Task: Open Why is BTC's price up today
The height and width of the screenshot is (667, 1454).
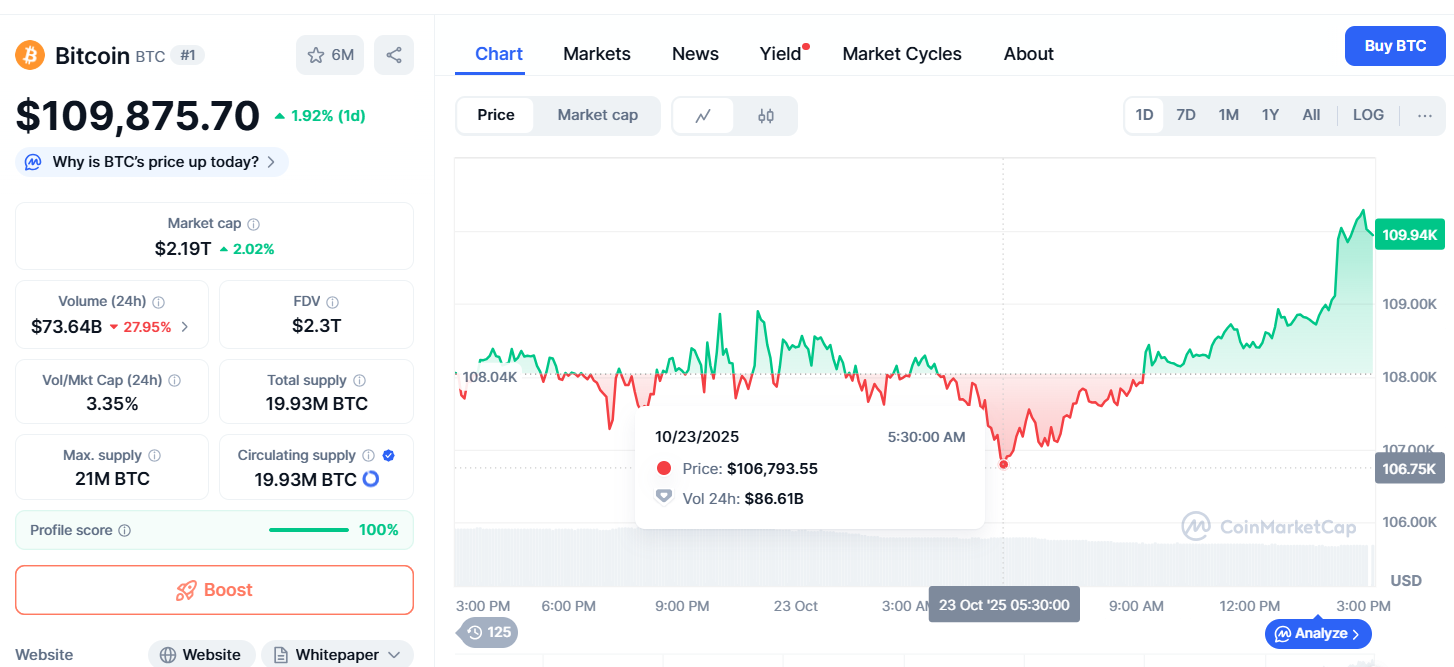Action: (152, 162)
